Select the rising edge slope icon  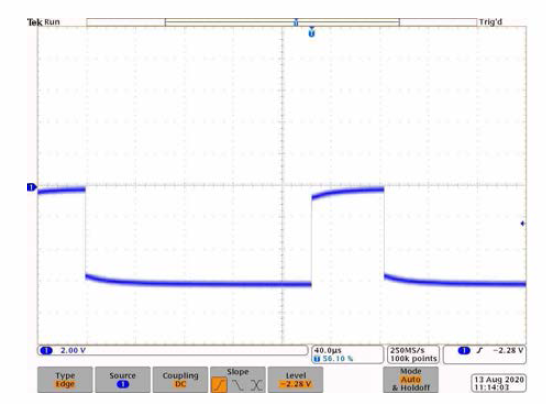[x=219, y=385]
